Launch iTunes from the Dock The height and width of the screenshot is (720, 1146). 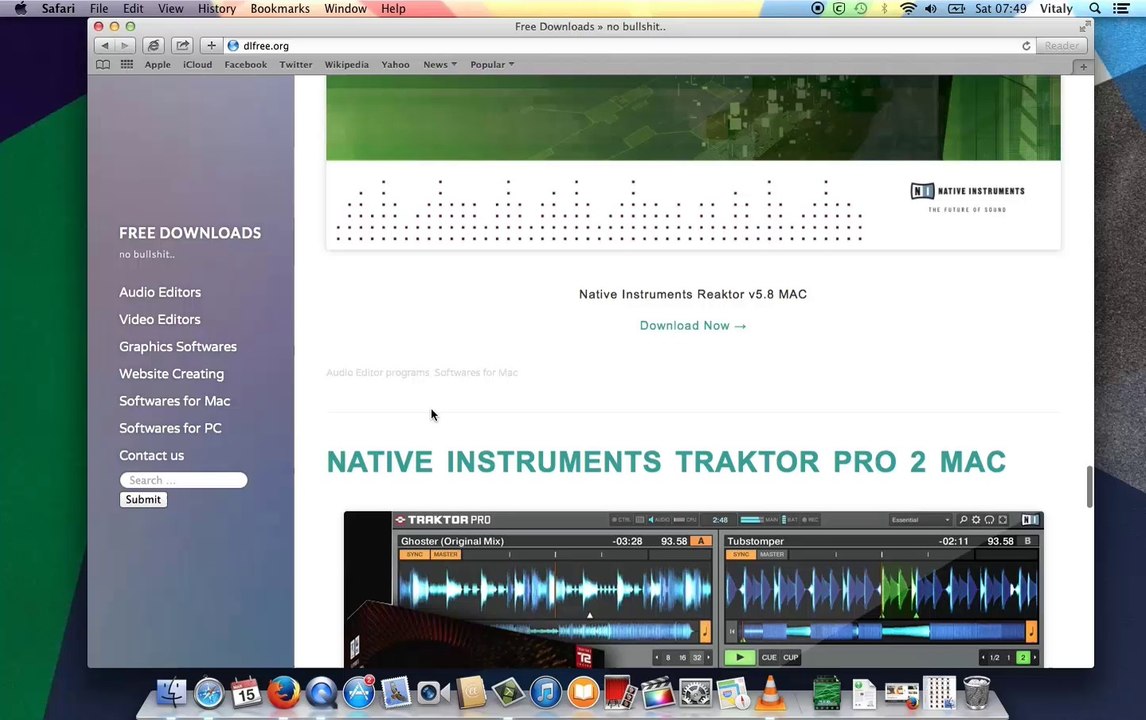click(546, 692)
